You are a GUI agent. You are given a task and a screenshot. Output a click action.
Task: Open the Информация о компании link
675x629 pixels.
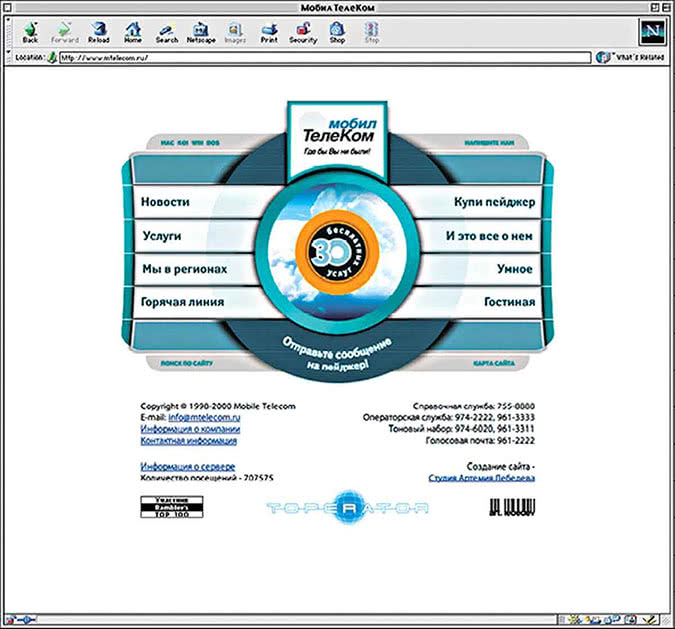point(190,429)
